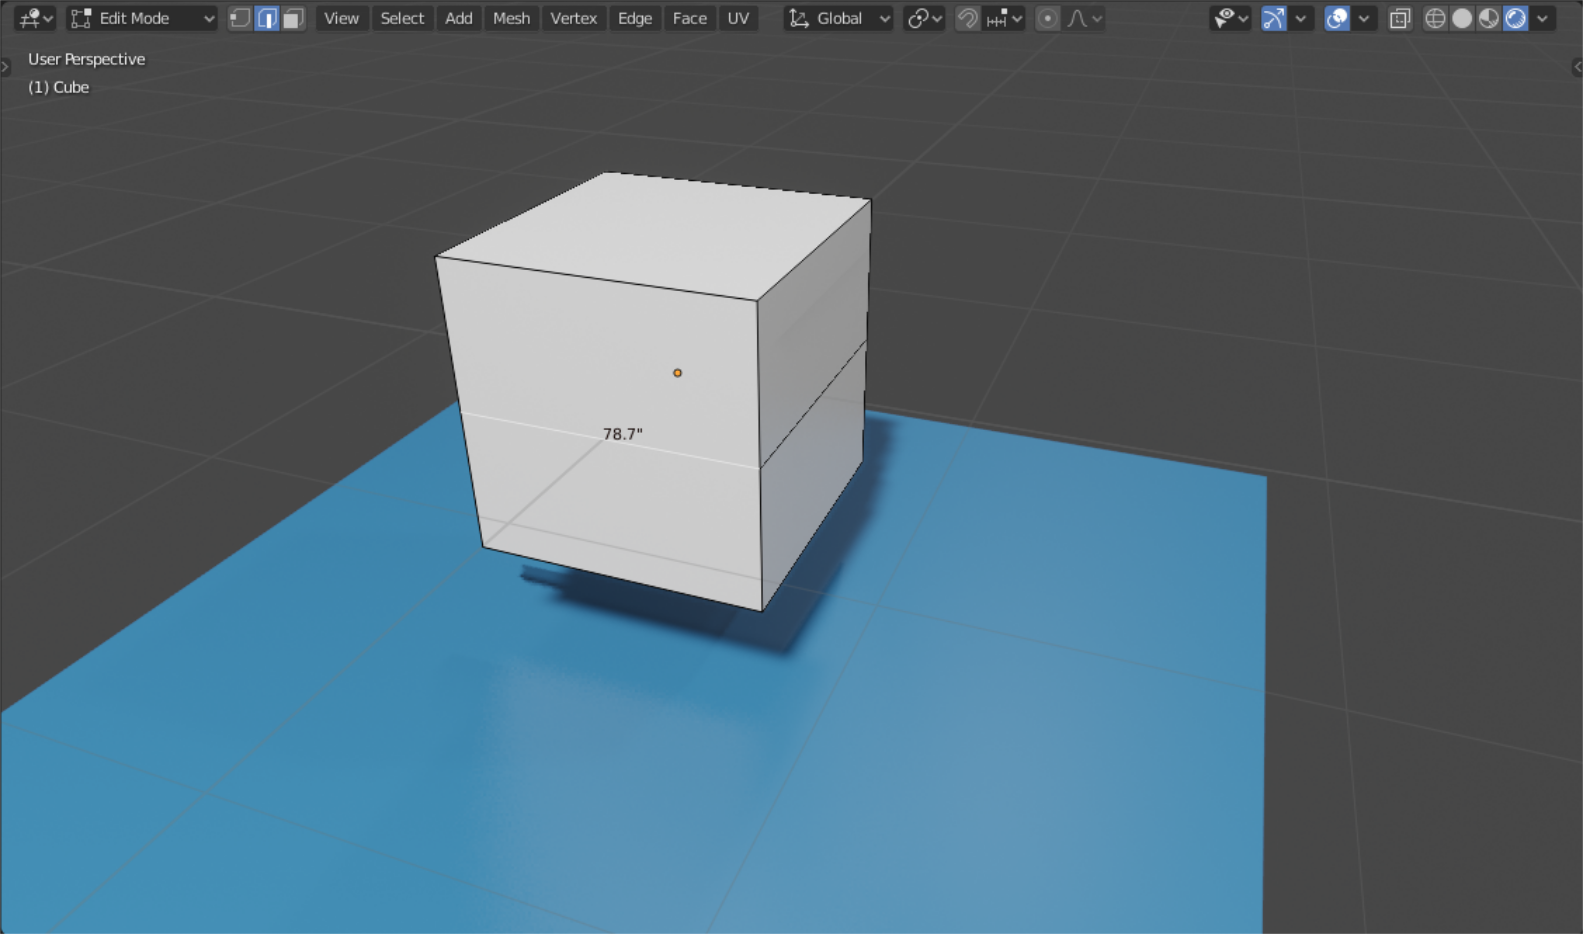The image size is (1583, 934).
Task: Open the editor type selector
Action: (x=35, y=18)
